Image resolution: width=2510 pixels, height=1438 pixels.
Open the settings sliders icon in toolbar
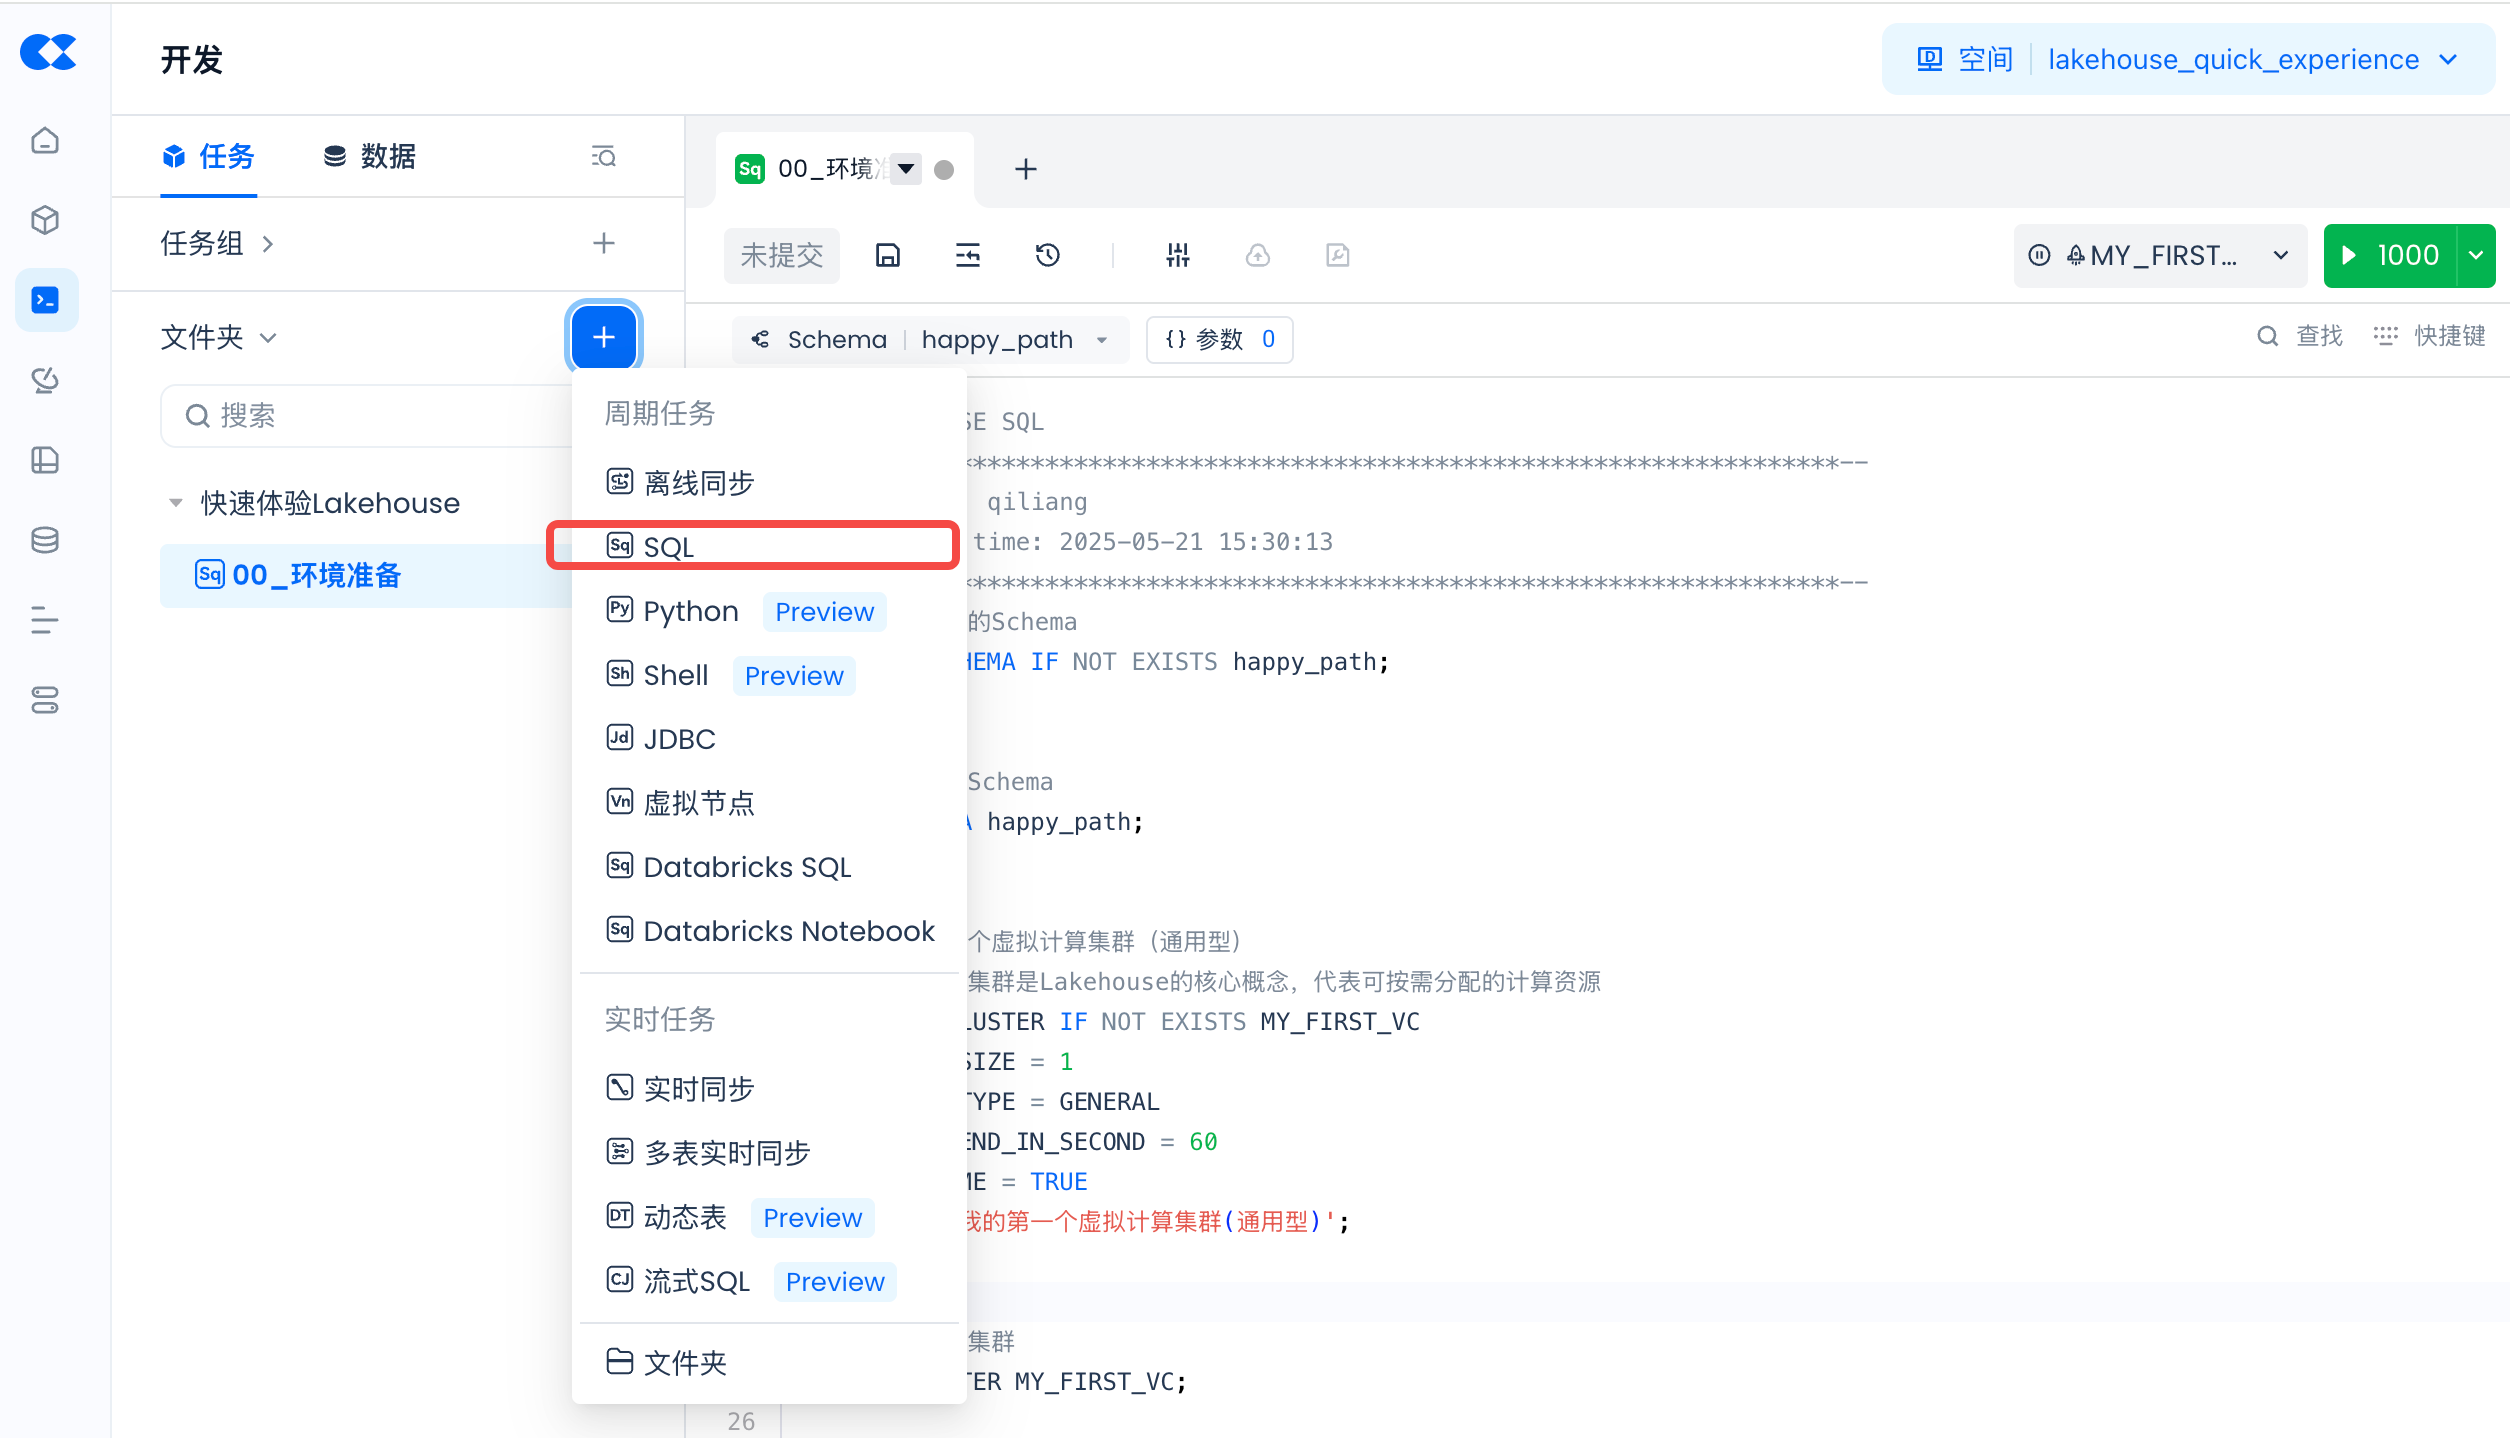point(1178,256)
